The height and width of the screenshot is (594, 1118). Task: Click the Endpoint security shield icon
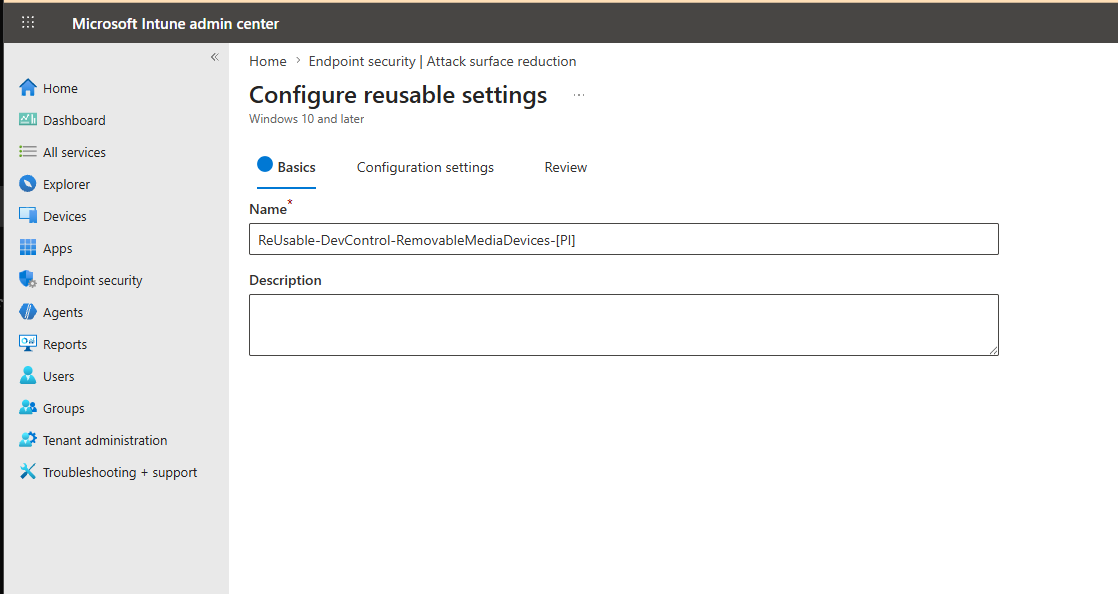(x=28, y=280)
